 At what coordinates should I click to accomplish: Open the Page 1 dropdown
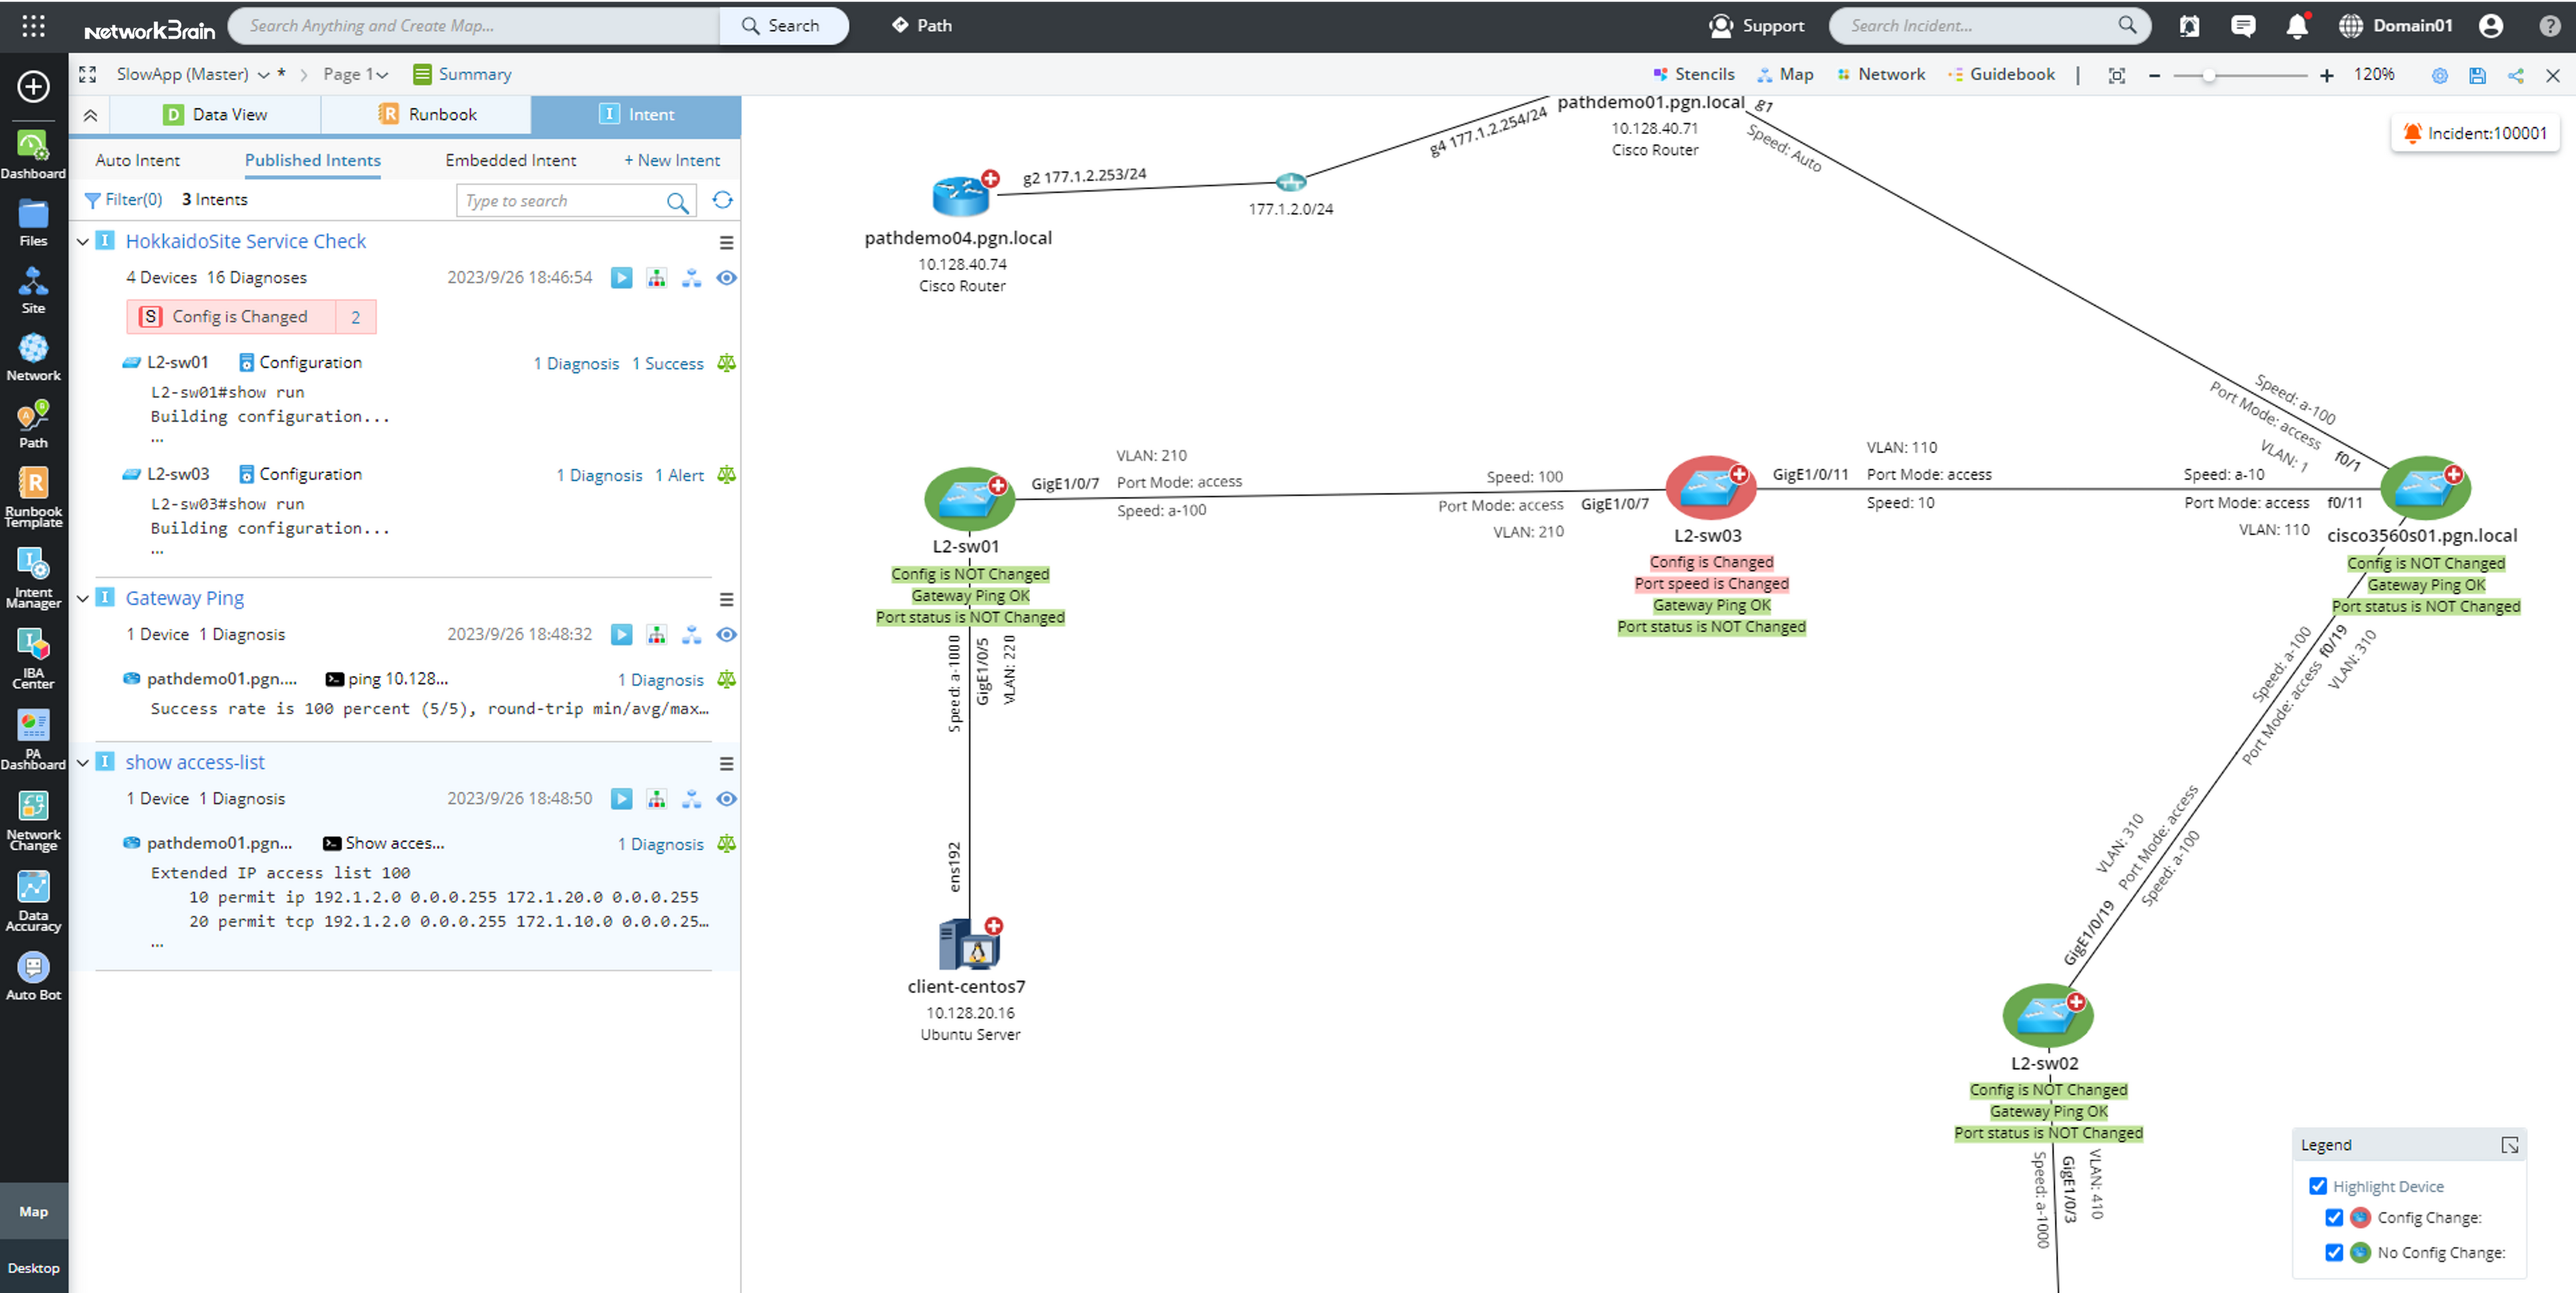tap(355, 74)
